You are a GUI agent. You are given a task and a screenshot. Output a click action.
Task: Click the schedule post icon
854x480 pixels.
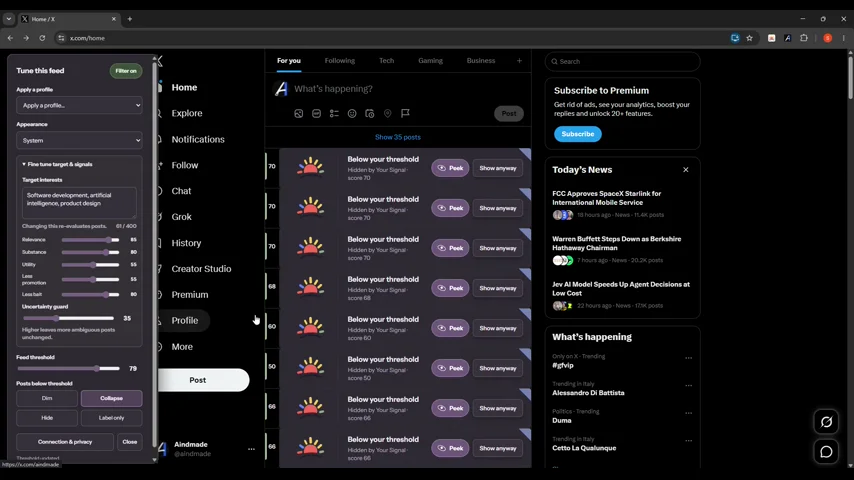click(370, 113)
